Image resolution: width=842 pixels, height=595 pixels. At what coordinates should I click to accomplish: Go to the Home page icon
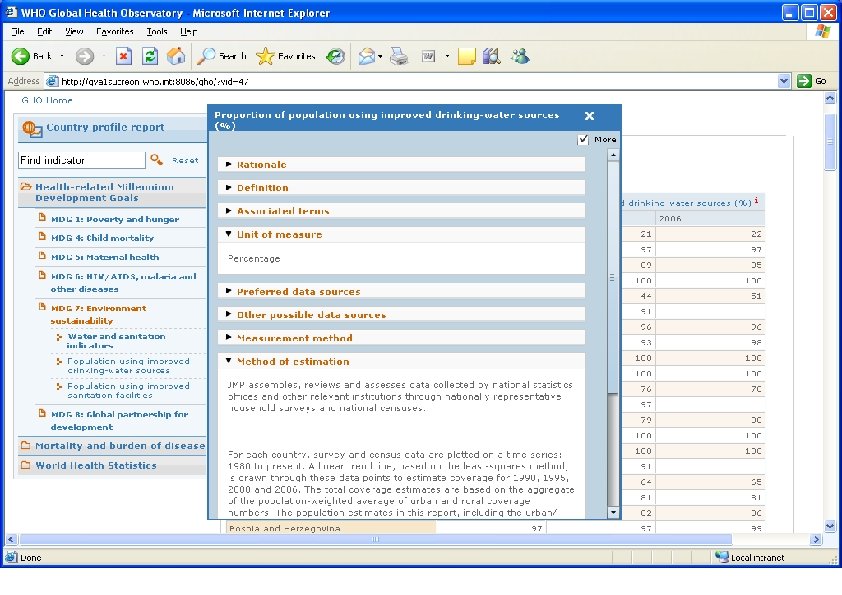[176, 56]
